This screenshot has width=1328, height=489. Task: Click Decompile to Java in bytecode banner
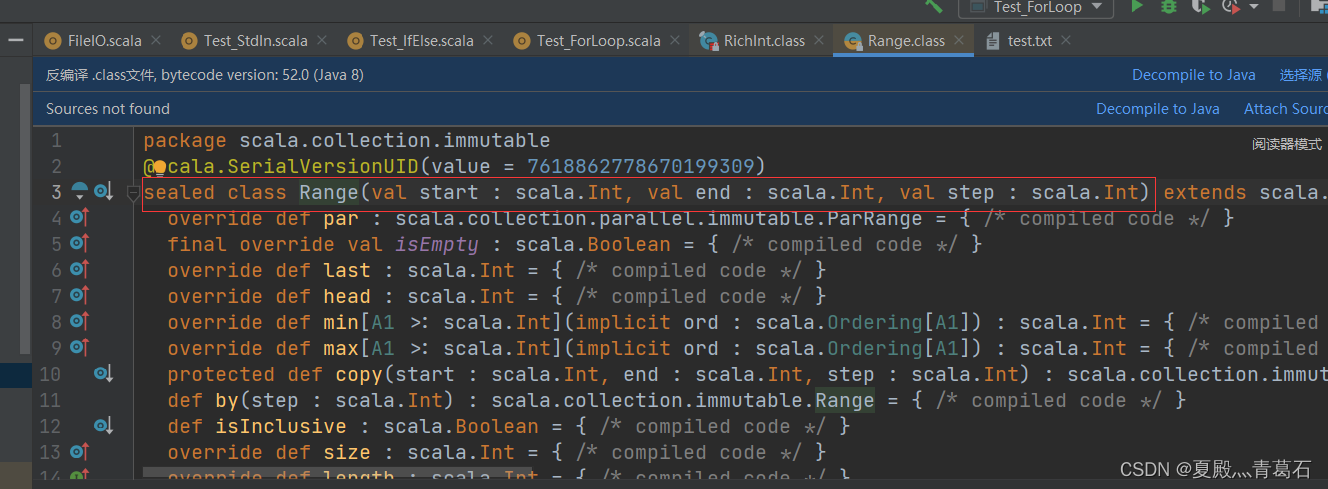pyautogui.click(x=1193, y=75)
